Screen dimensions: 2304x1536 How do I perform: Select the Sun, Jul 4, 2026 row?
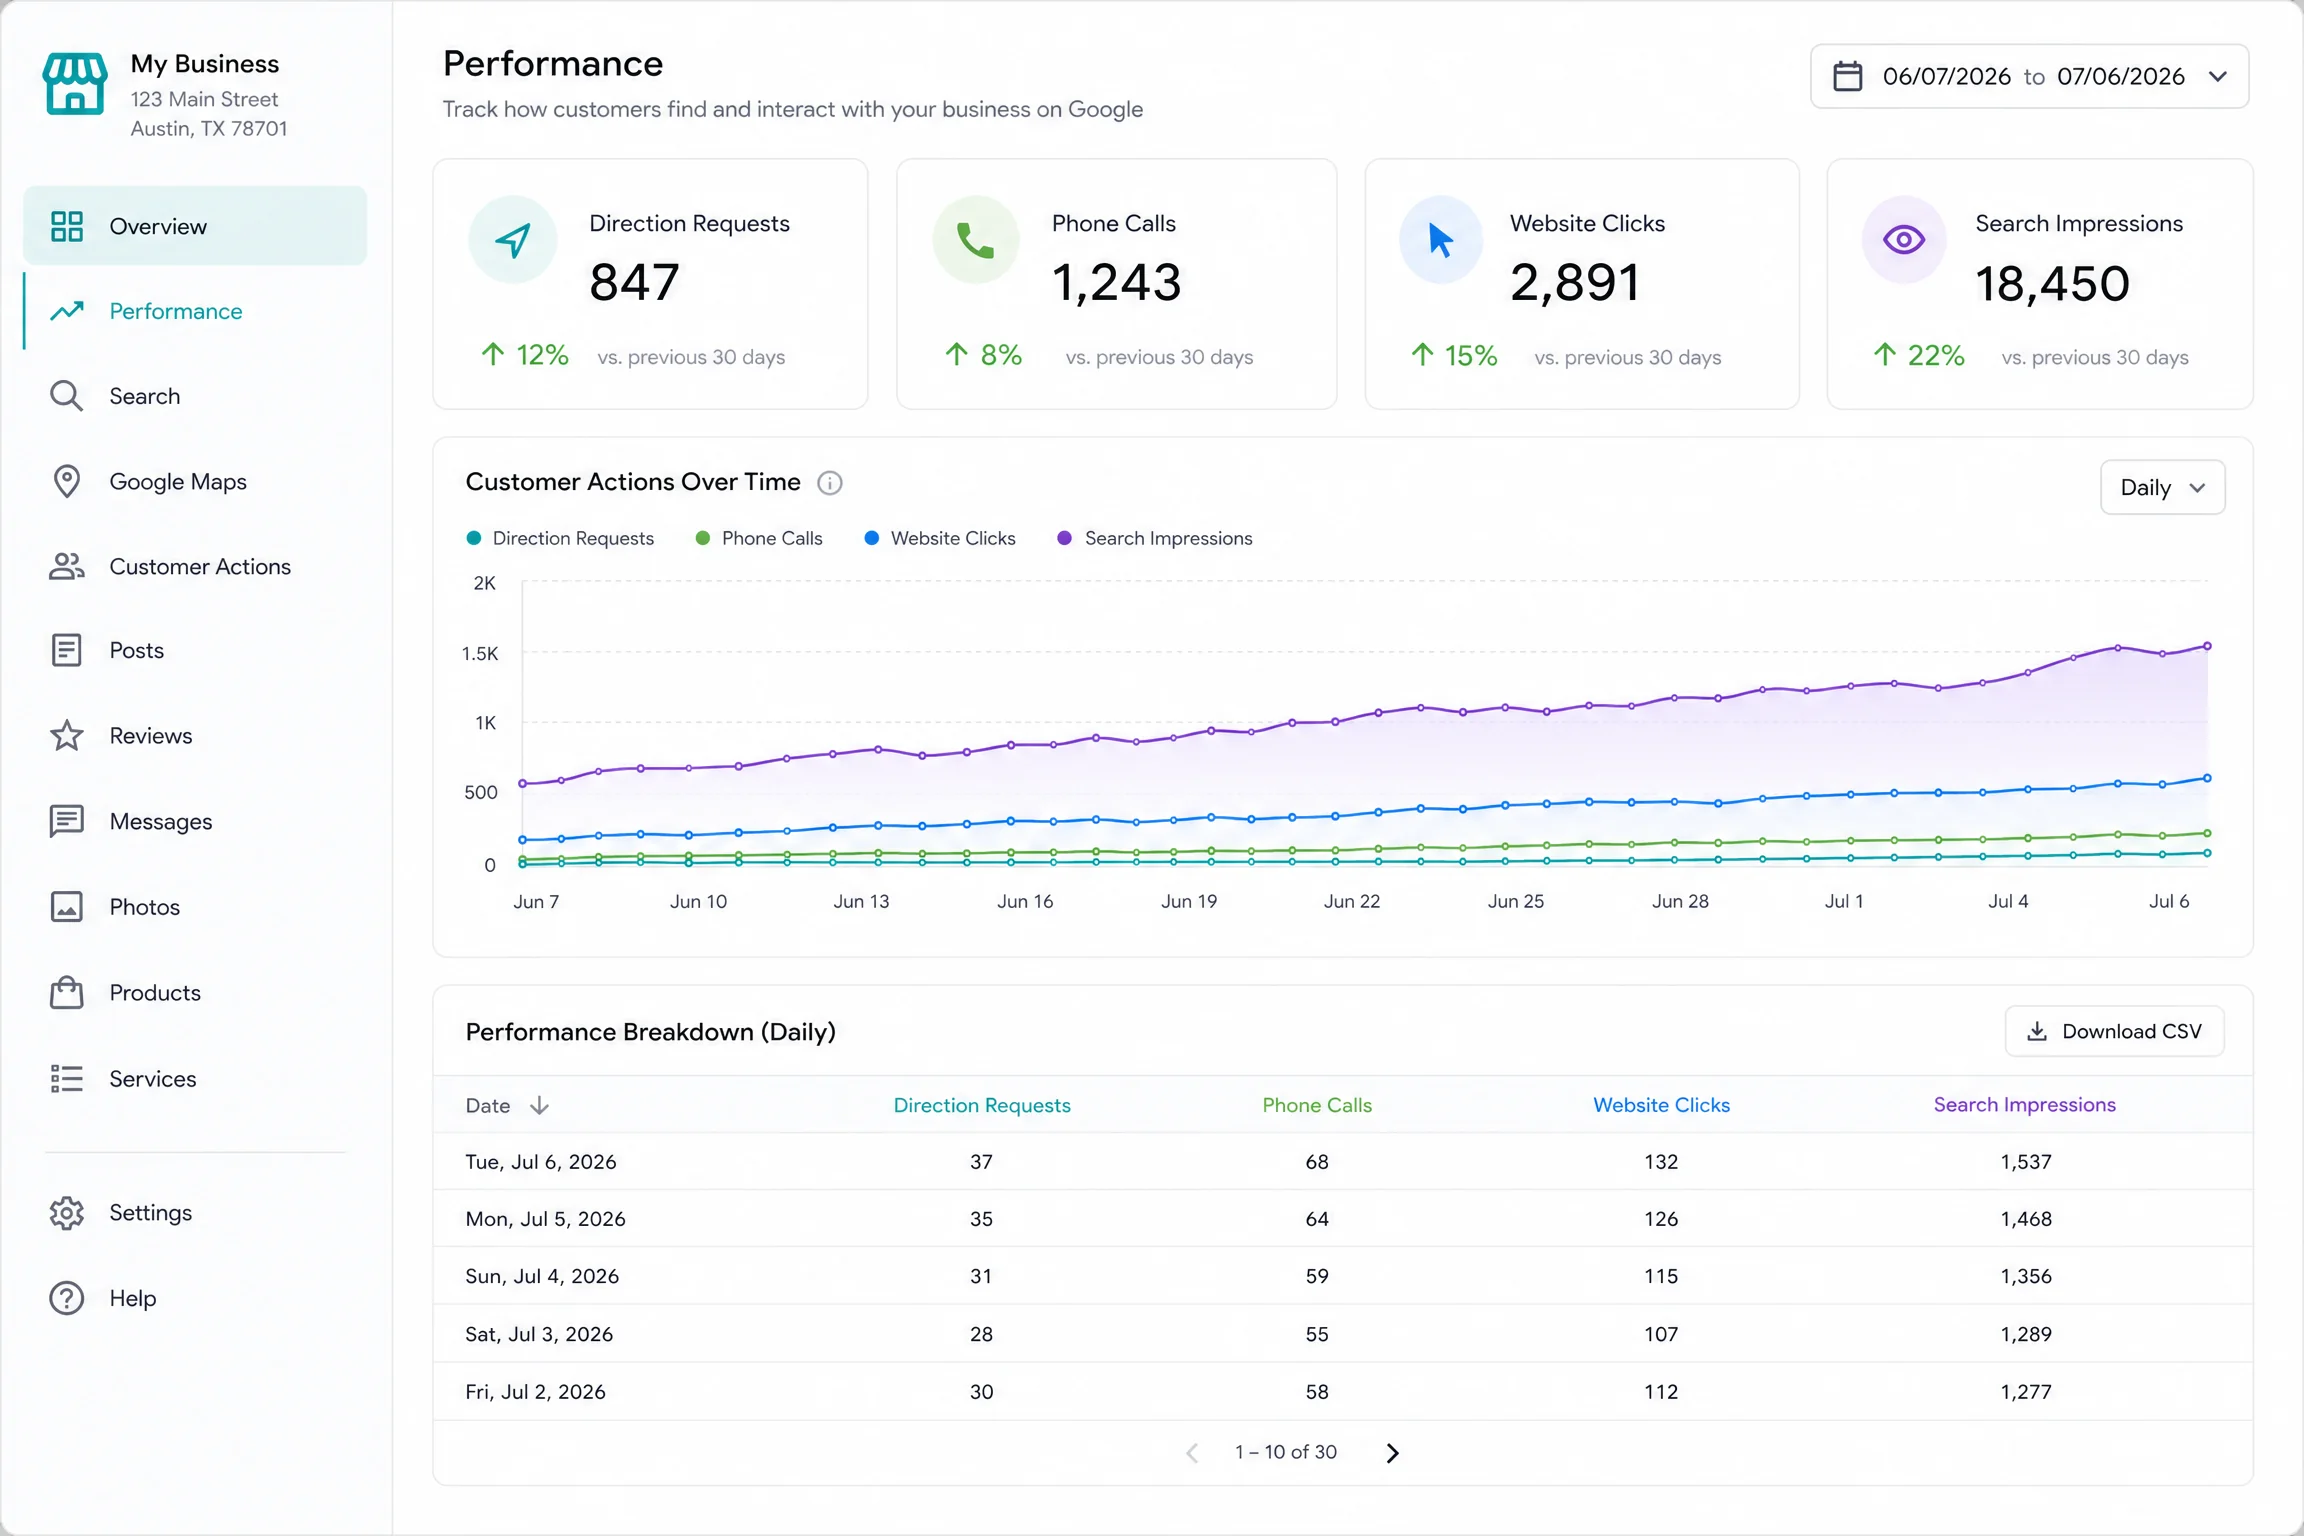[x=1343, y=1276]
